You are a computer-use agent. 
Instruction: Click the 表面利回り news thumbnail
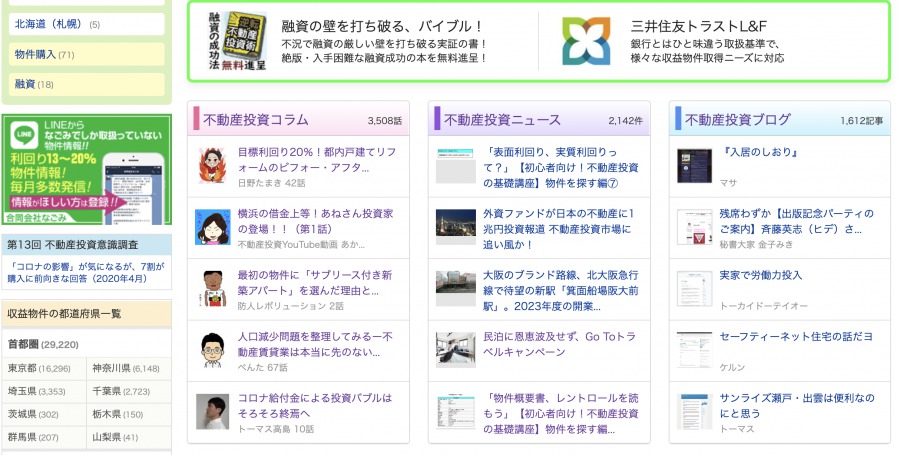coord(456,165)
